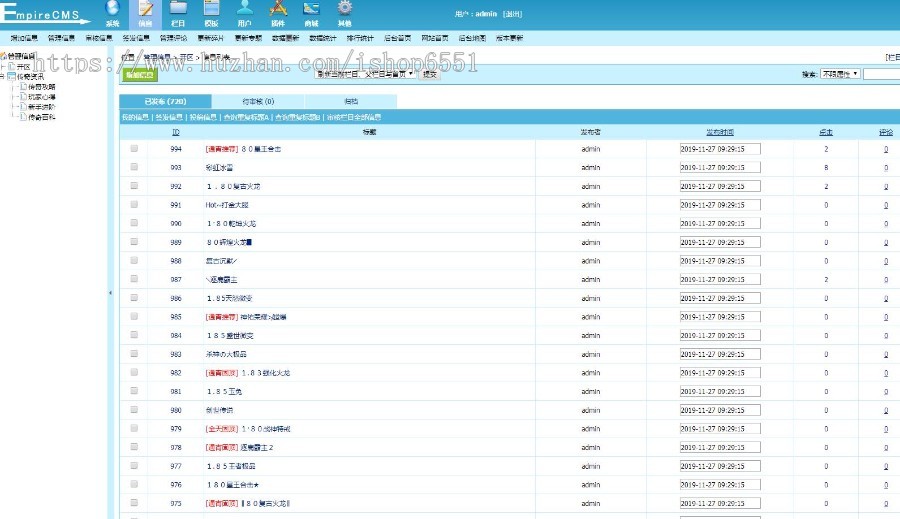The width and height of the screenshot is (900, 519).
Task: Select 传奇资讯 in the category tree
Action: [x=30, y=76]
